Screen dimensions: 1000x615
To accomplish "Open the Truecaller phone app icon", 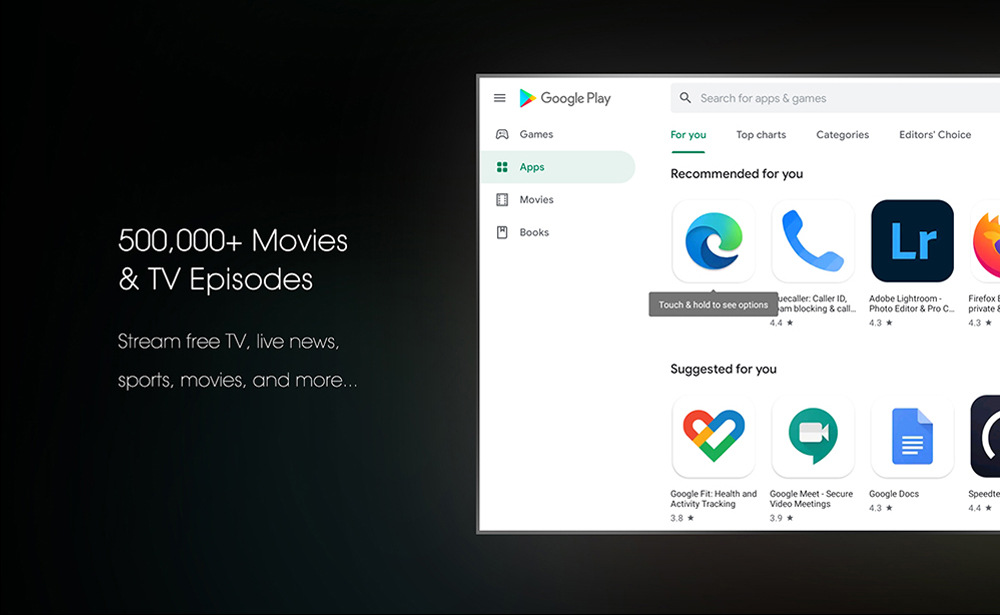I will pos(812,241).
